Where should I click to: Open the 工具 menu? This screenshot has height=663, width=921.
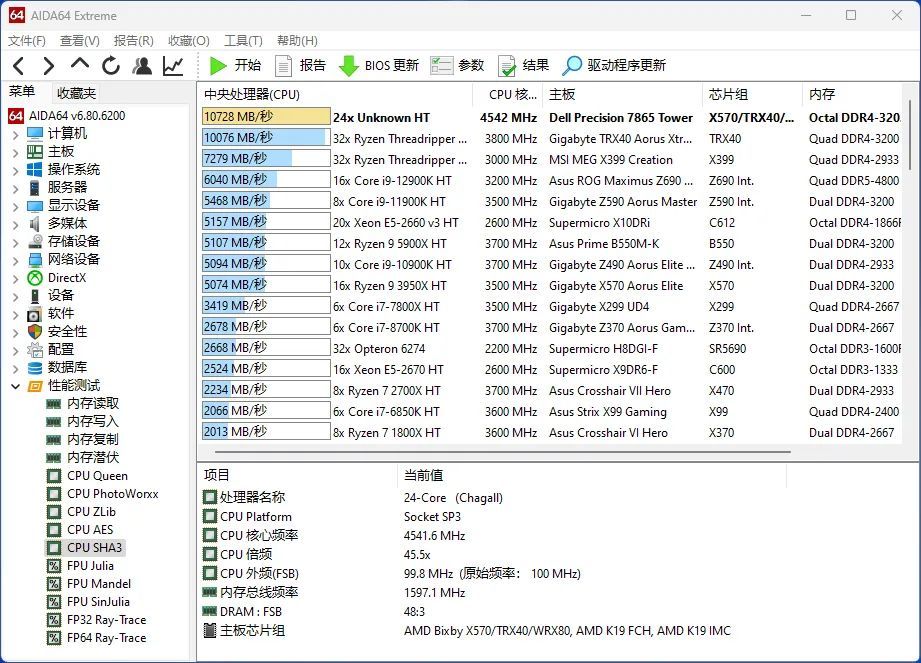pos(242,40)
